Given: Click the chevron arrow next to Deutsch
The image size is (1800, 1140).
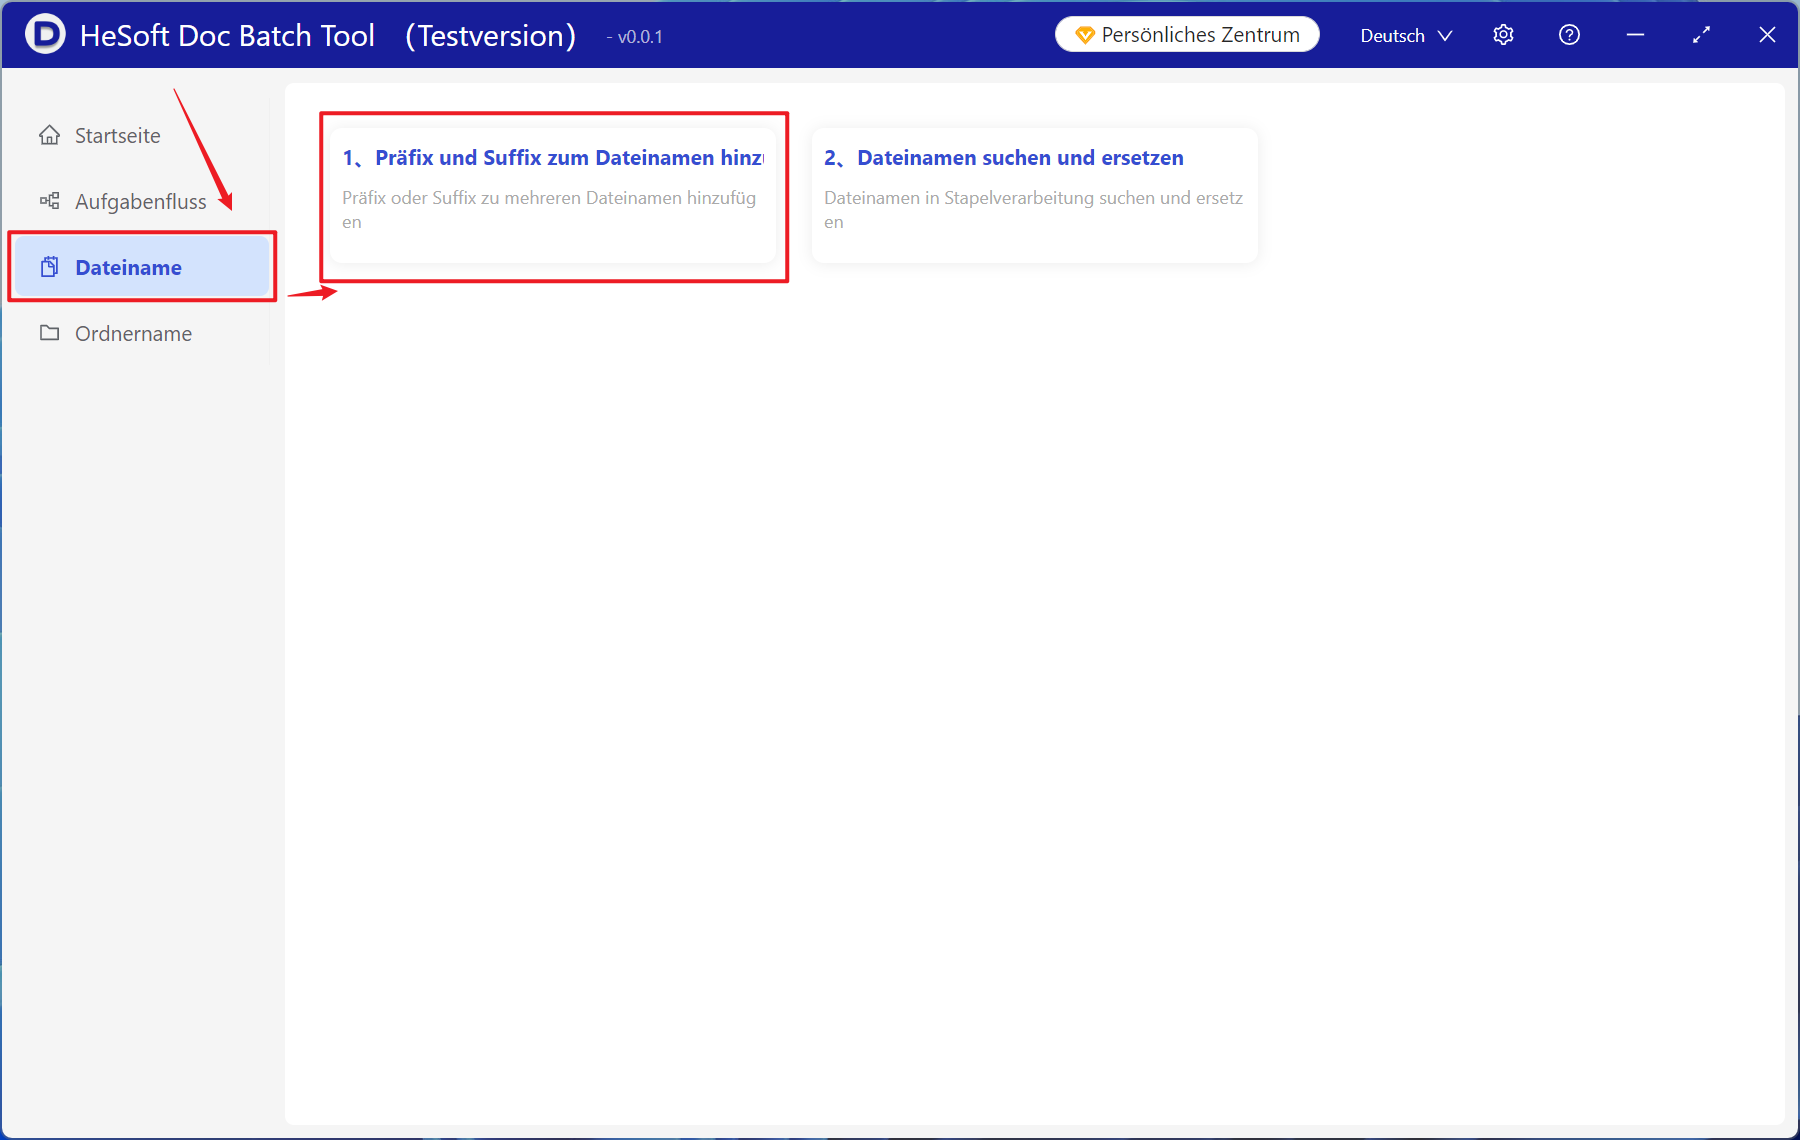Looking at the screenshot, I should 1445,36.
